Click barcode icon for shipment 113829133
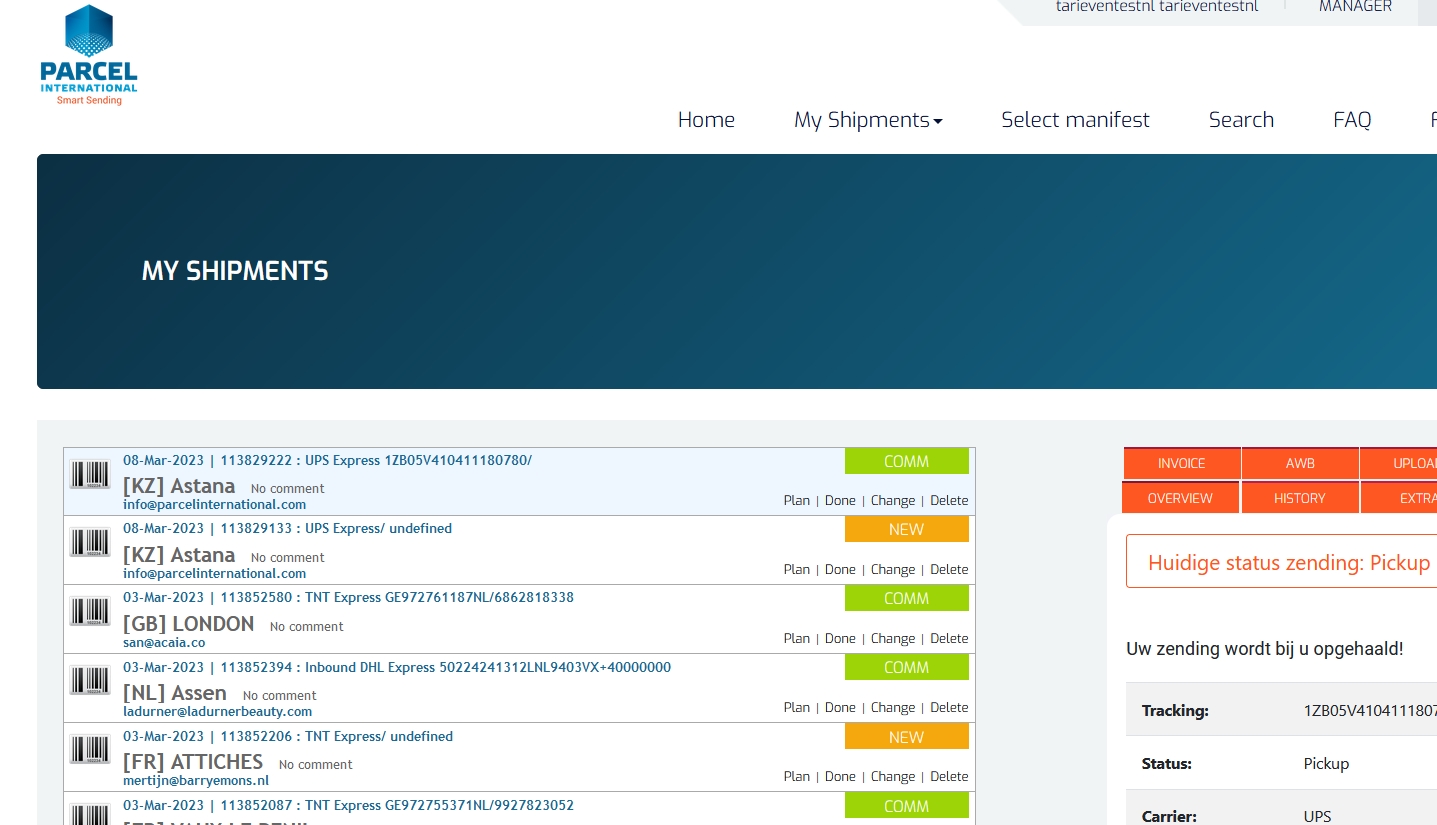The width and height of the screenshot is (1437, 825). click(90, 543)
